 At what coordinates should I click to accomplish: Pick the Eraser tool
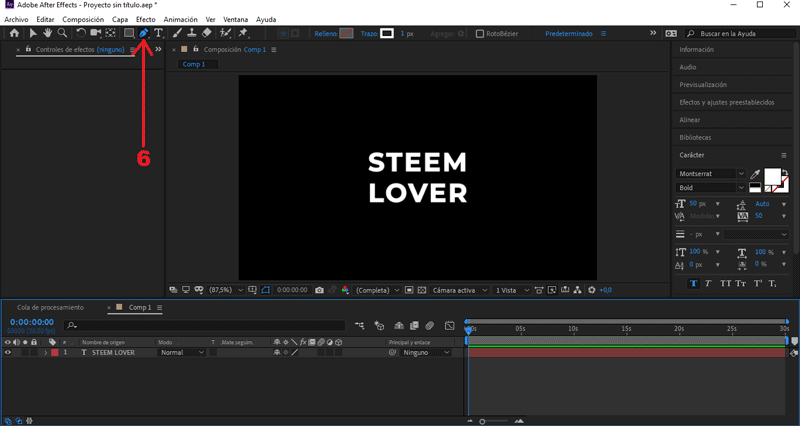click(206, 33)
